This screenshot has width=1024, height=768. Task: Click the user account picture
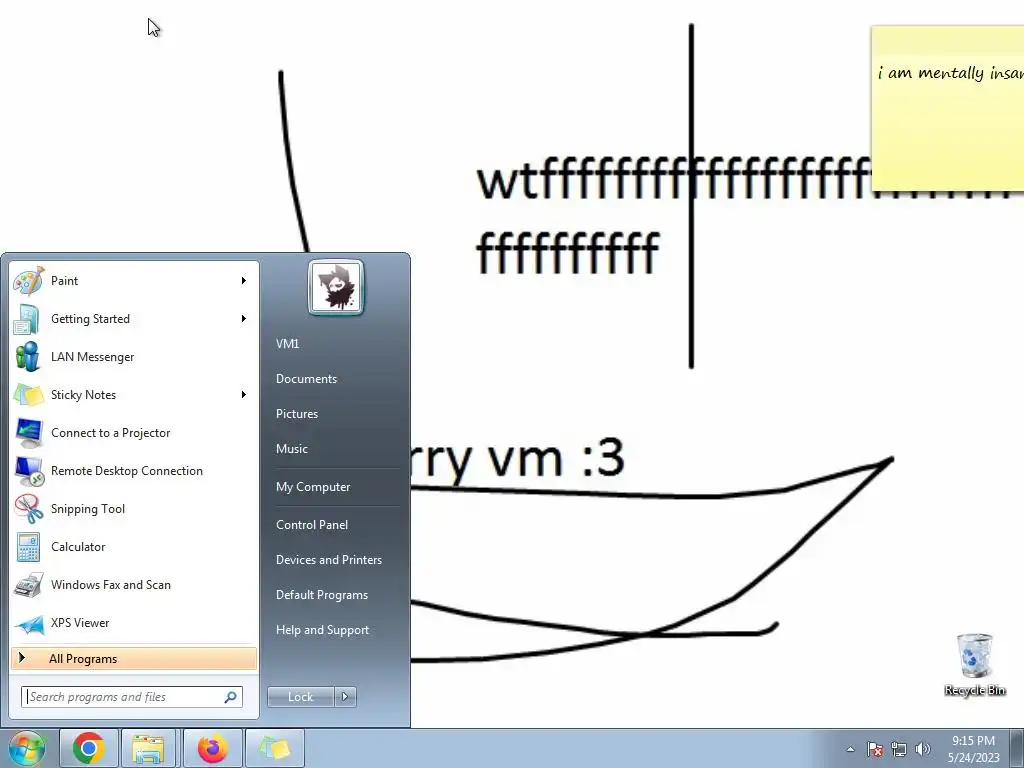pos(336,287)
